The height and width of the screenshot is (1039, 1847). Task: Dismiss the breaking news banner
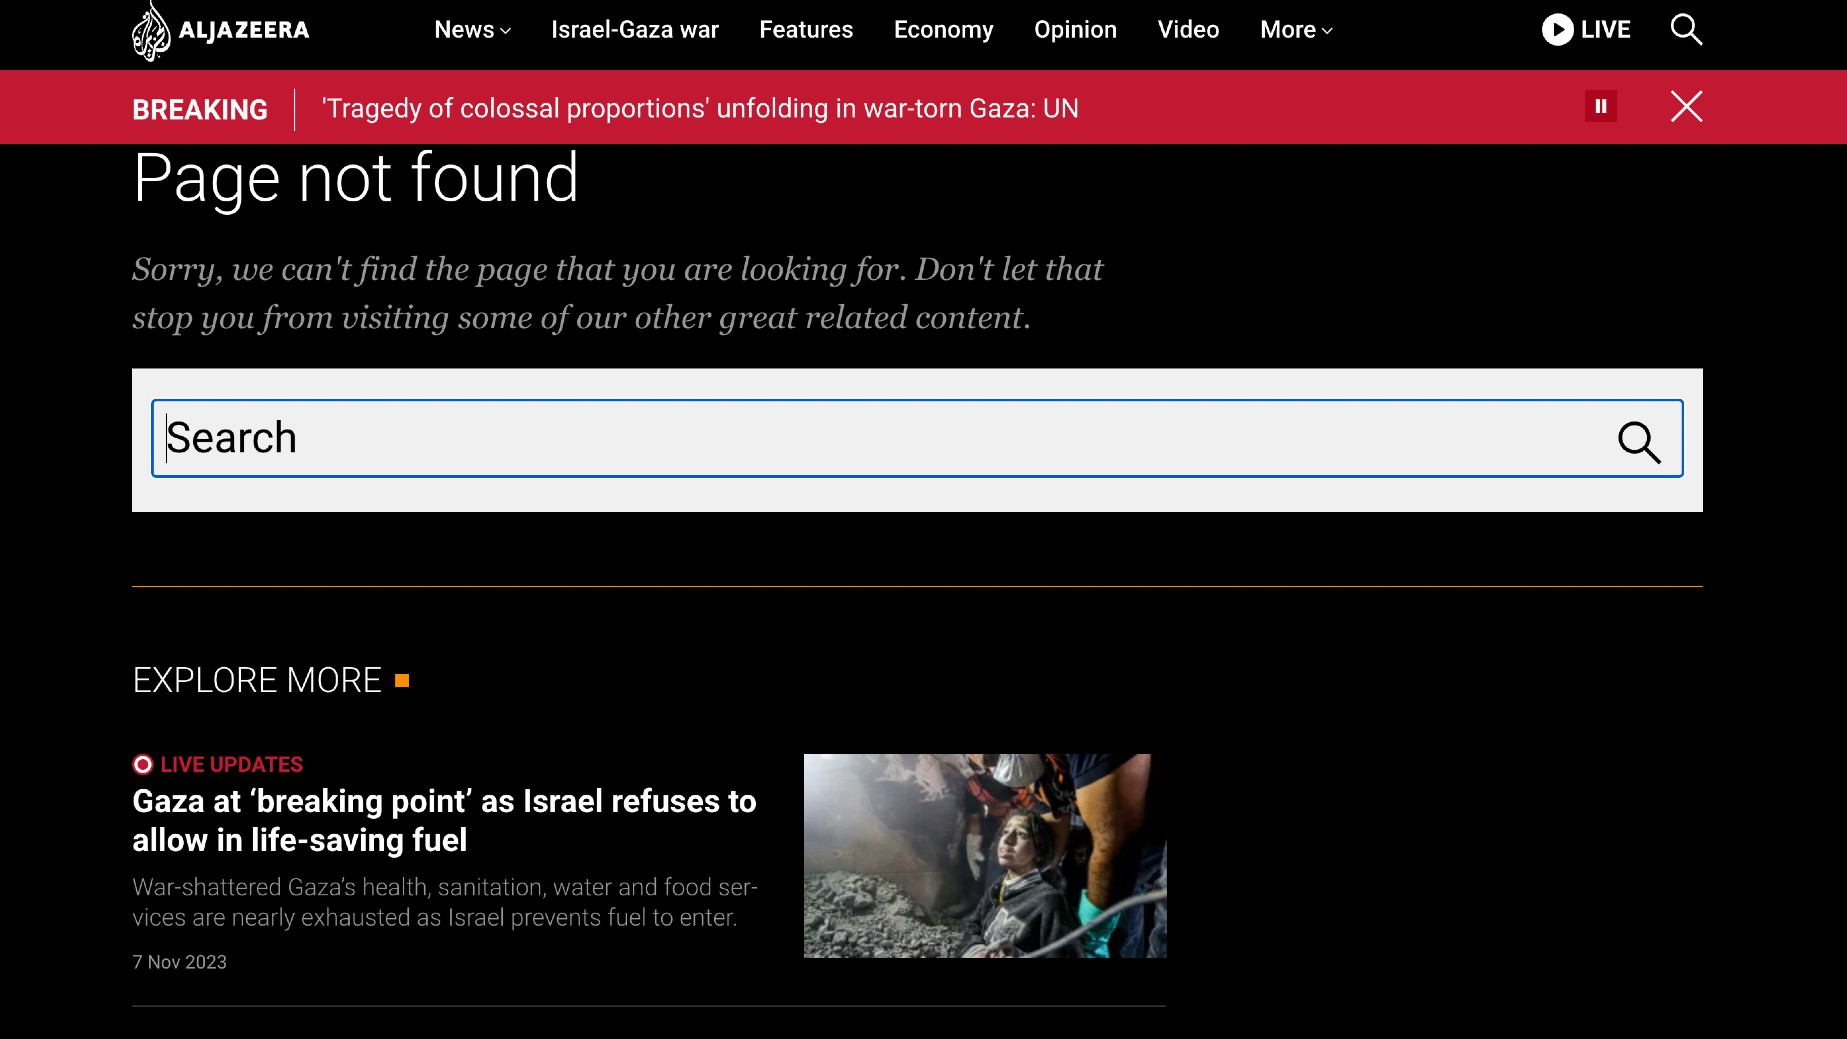coord(1686,107)
